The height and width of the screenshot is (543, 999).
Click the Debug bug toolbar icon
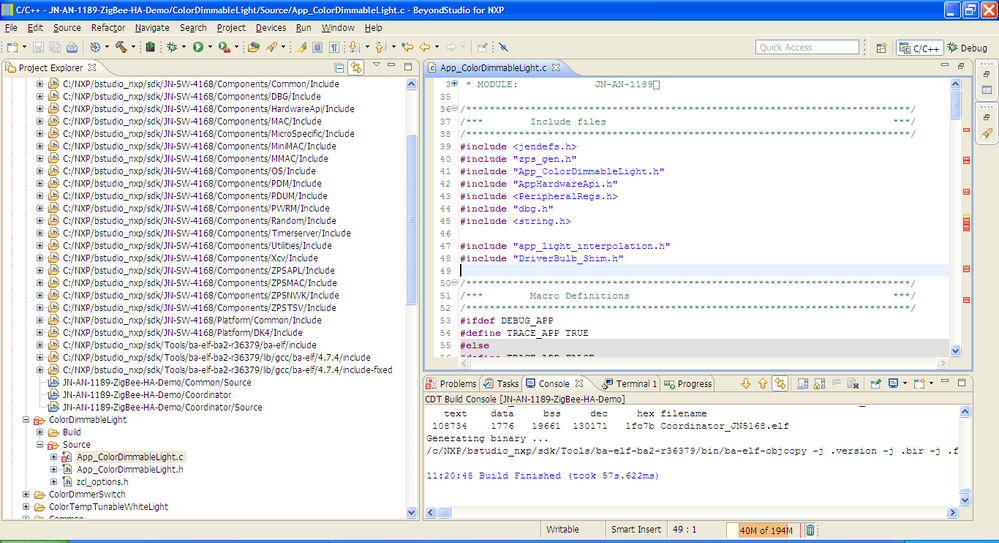172,47
